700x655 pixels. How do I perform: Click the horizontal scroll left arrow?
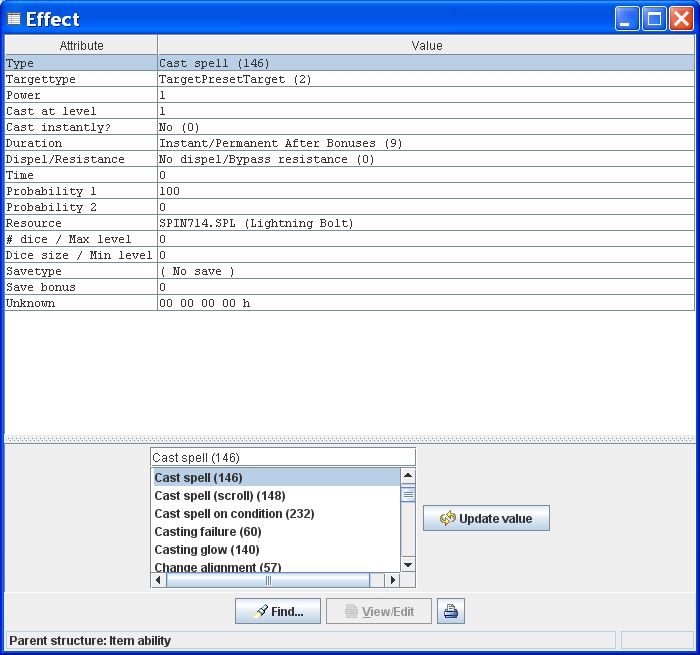[158, 580]
